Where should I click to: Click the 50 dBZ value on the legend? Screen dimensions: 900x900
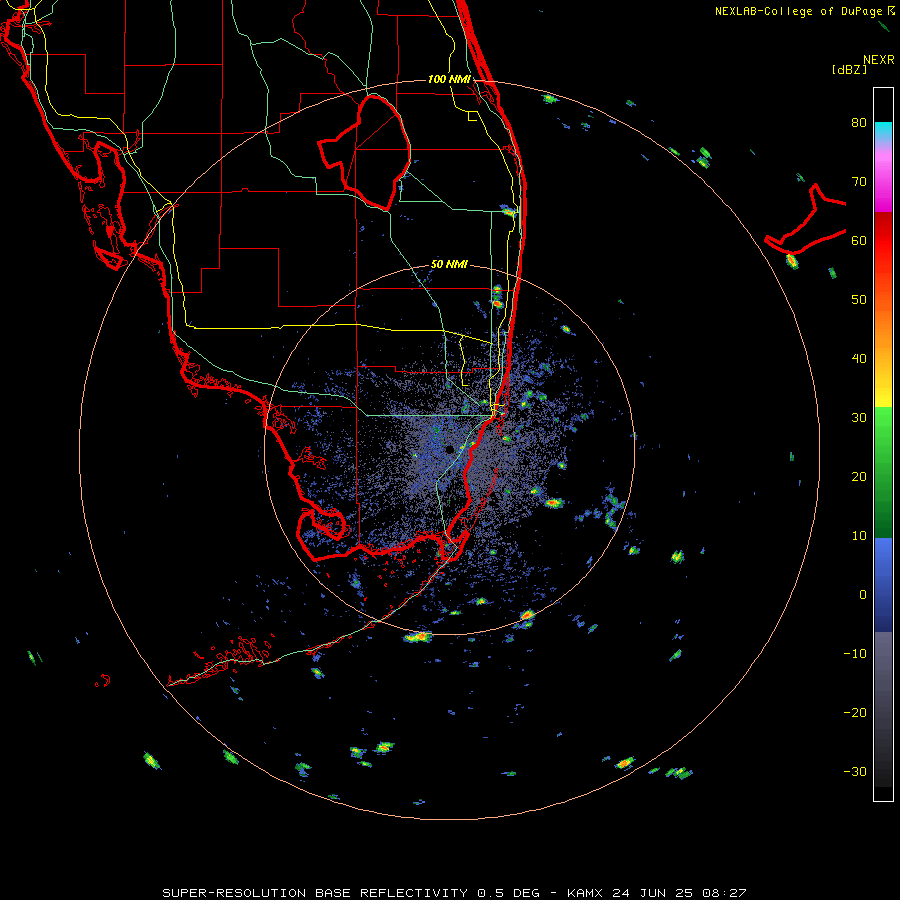[859, 300]
